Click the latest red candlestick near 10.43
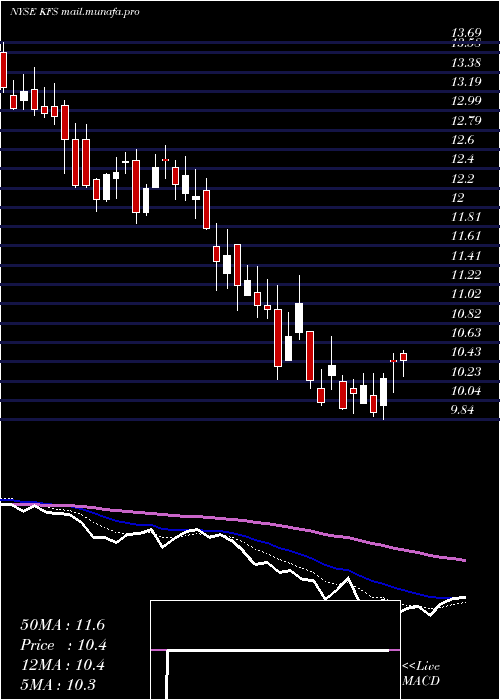Image resolution: width=500 pixels, height=700 pixels. pos(404,357)
